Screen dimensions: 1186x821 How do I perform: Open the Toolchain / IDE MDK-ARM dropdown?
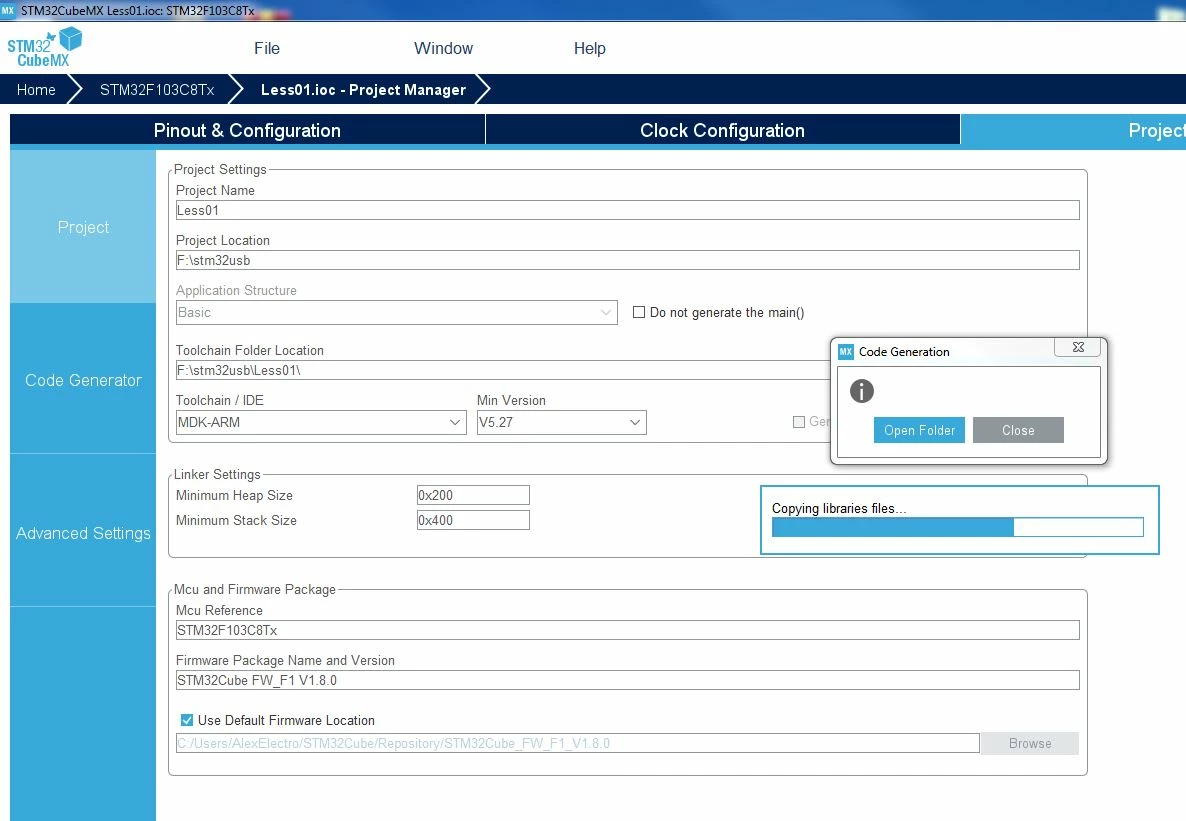pyautogui.click(x=321, y=422)
